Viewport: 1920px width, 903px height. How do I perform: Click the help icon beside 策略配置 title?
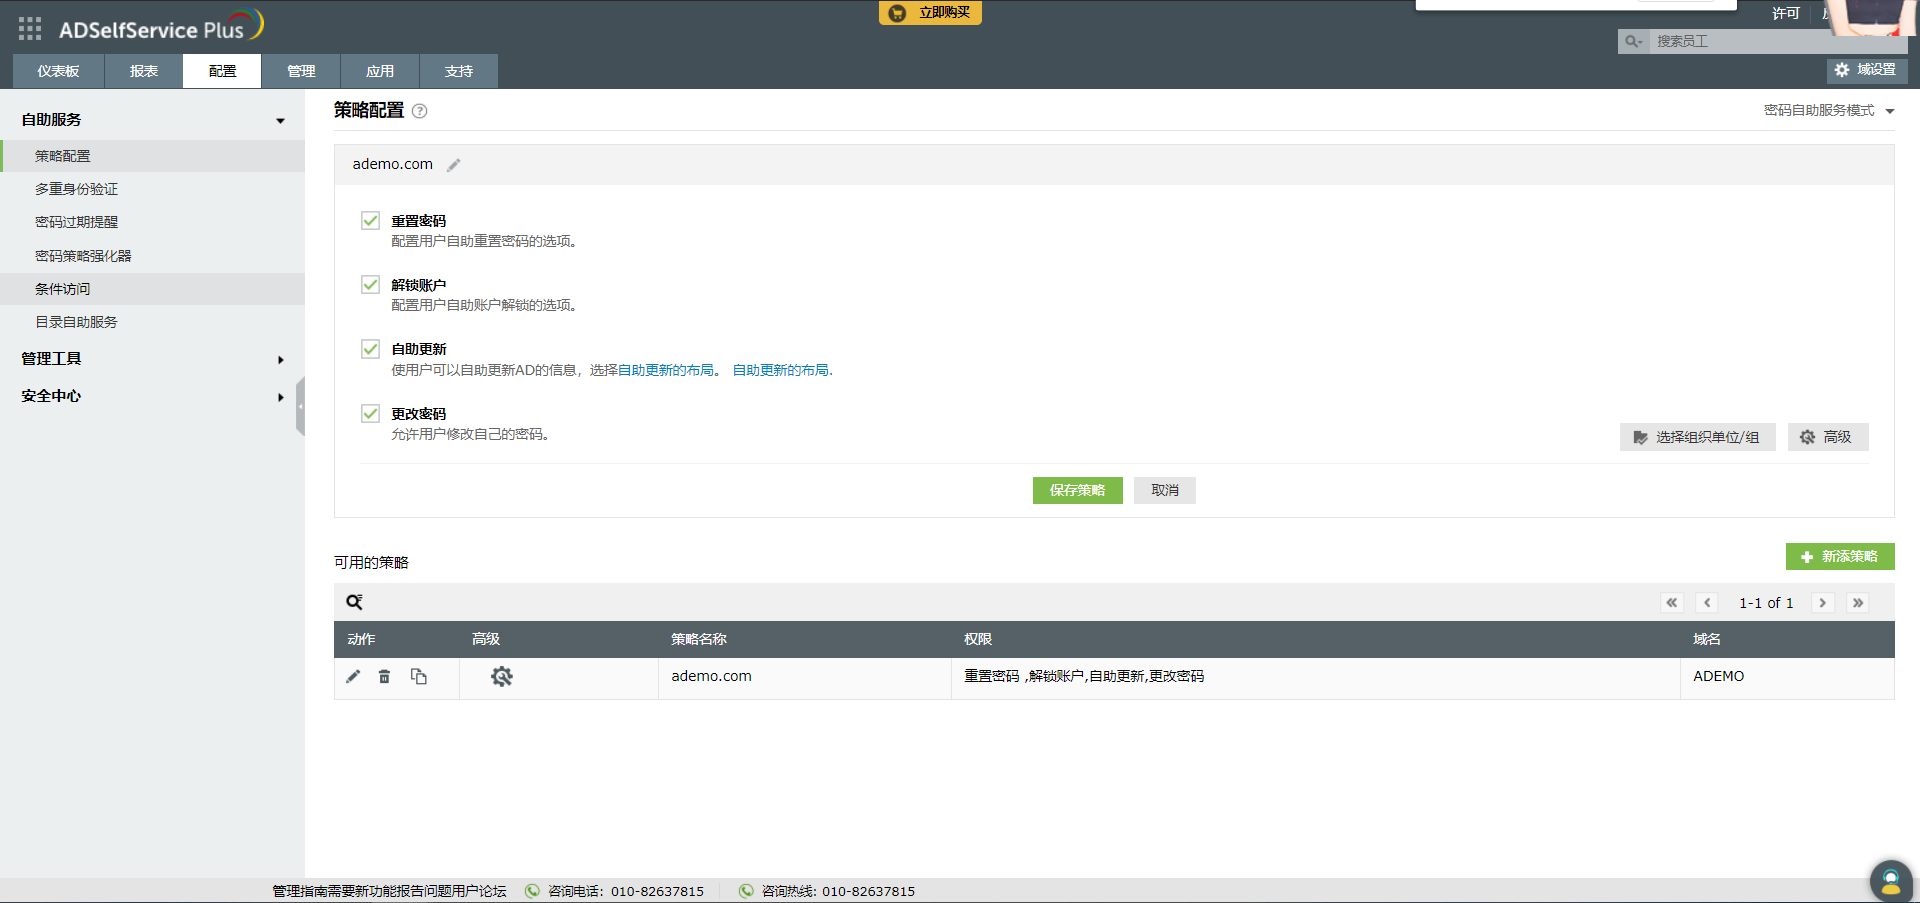coord(420,111)
